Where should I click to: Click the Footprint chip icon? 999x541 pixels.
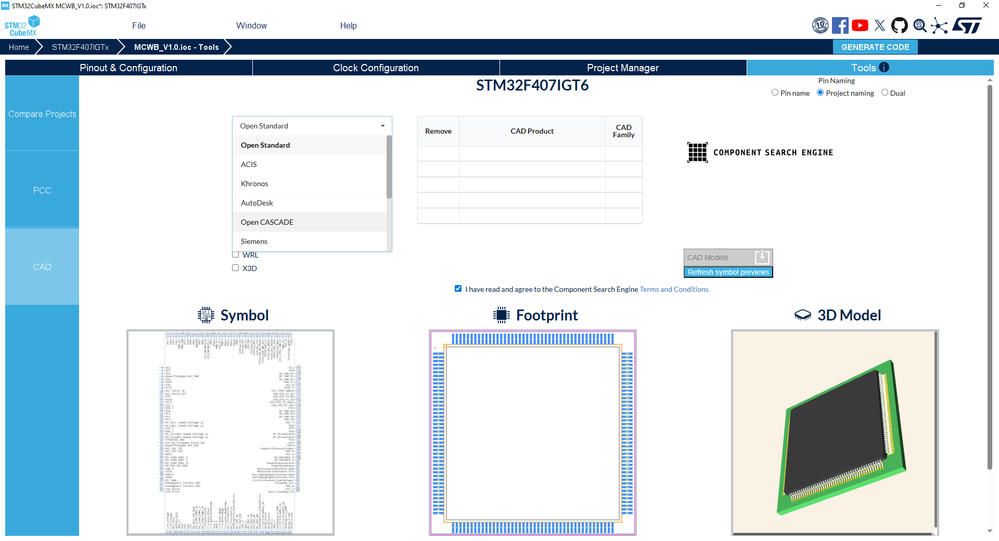pos(501,315)
